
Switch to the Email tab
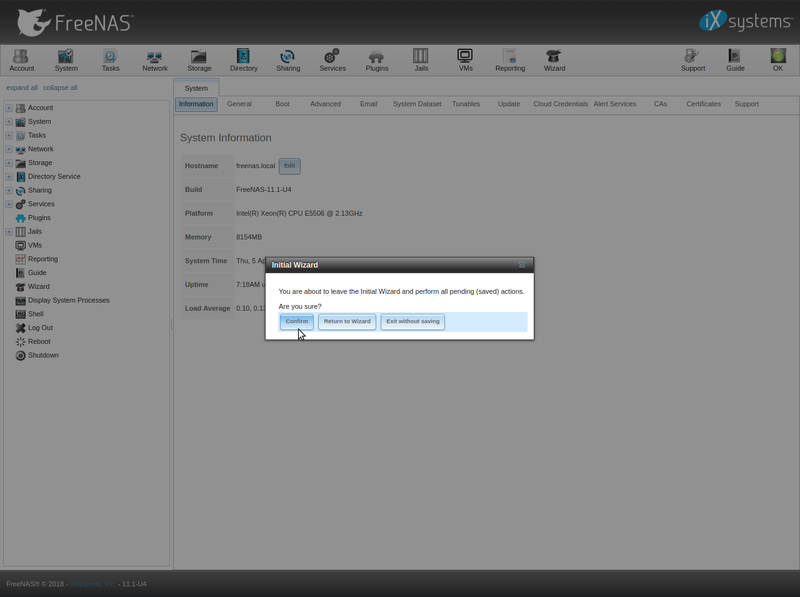point(368,104)
